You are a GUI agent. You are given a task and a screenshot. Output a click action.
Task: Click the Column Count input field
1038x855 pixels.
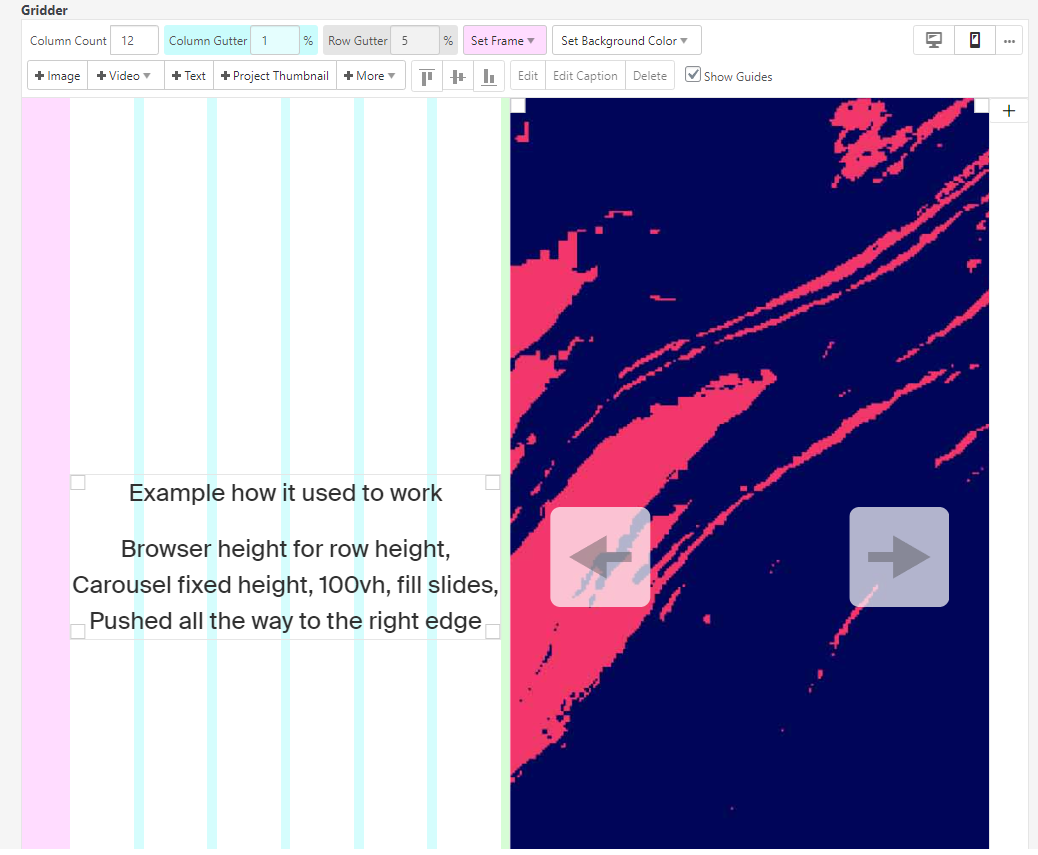(134, 41)
